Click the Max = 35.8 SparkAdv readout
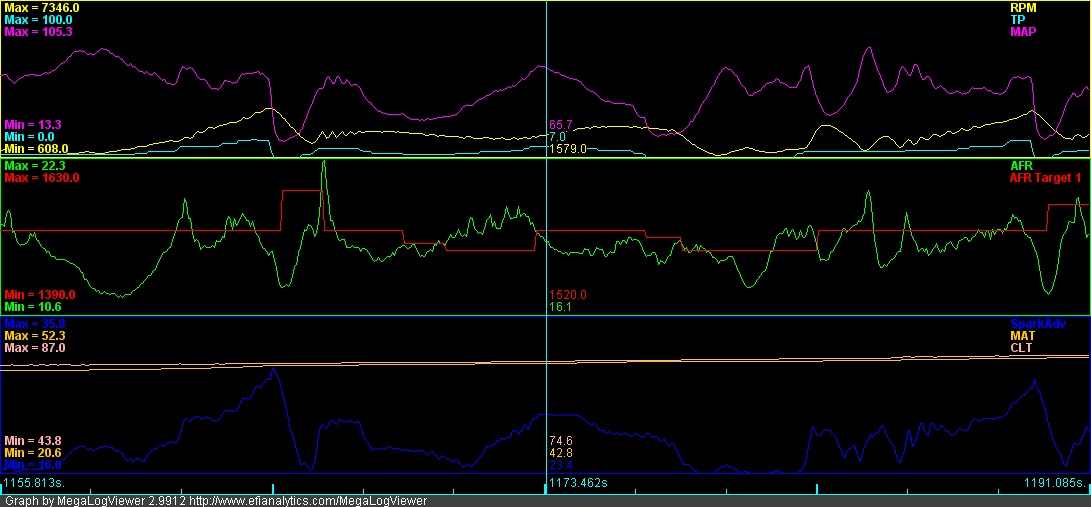This screenshot has height=507, width=1091. [35, 324]
